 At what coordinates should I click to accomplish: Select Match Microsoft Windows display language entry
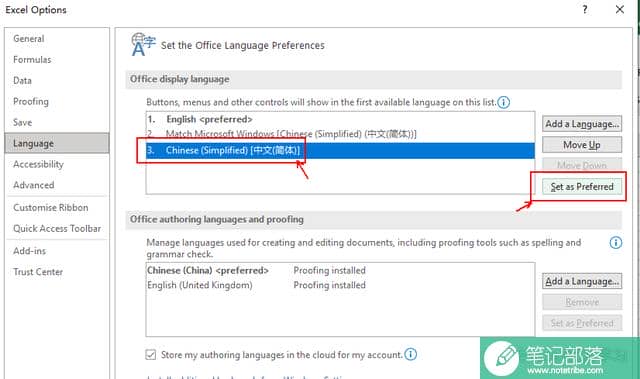click(x=340, y=134)
